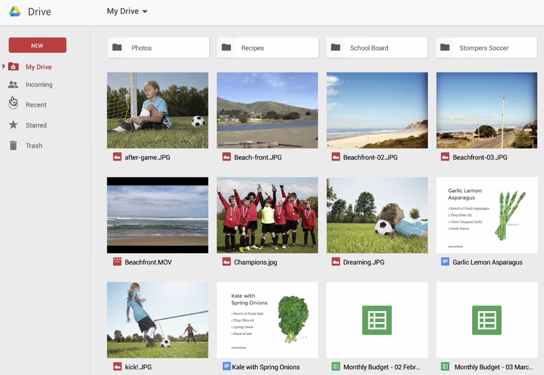The width and height of the screenshot is (544, 375).
Task: Click the Beachfront.MOV file name
Action: 148,262
